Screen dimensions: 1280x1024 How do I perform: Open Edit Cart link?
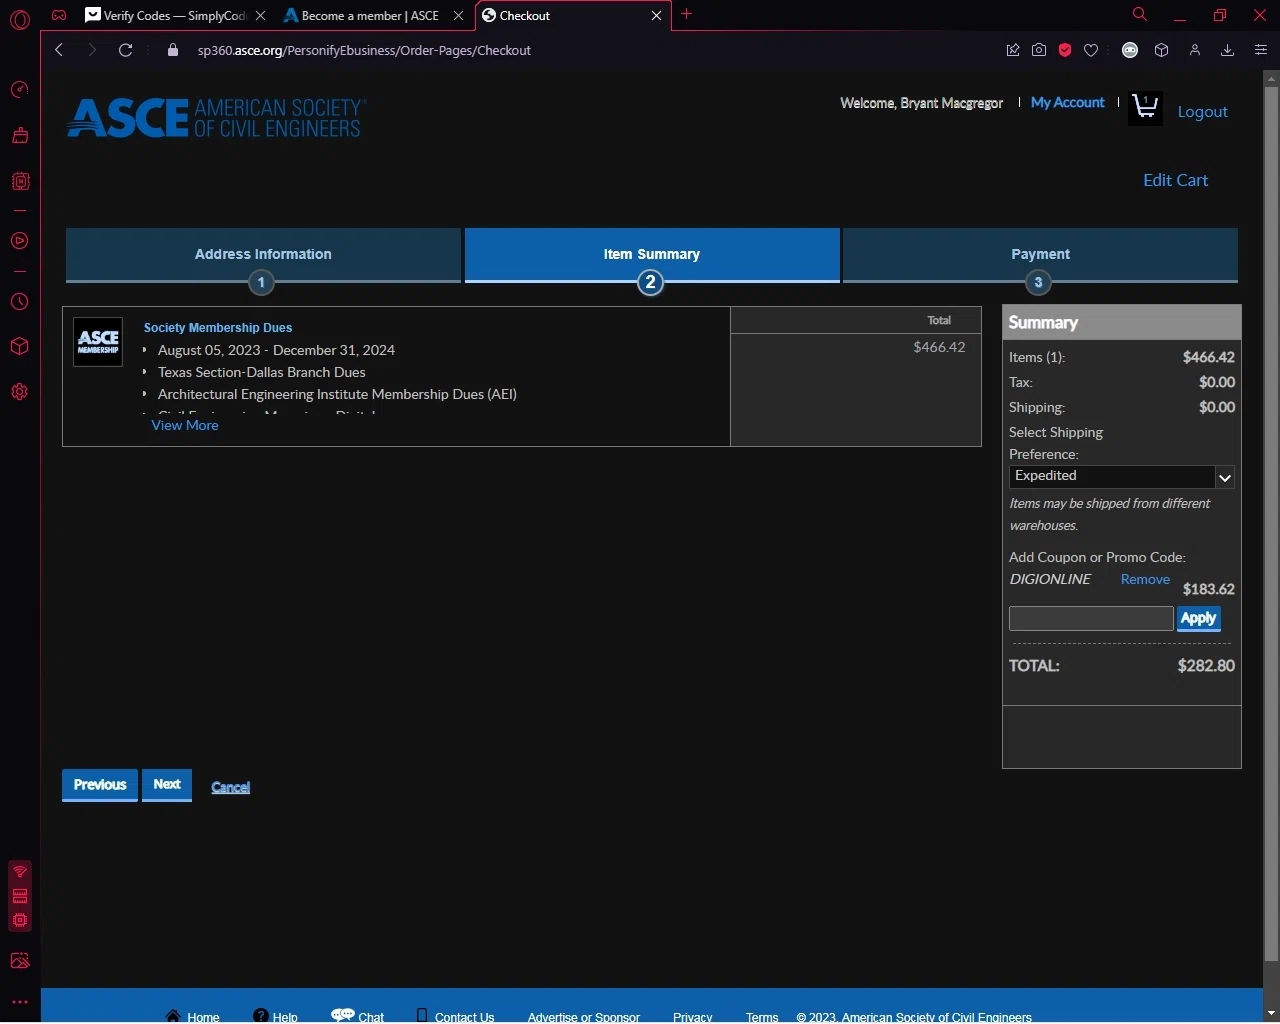click(x=1175, y=181)
